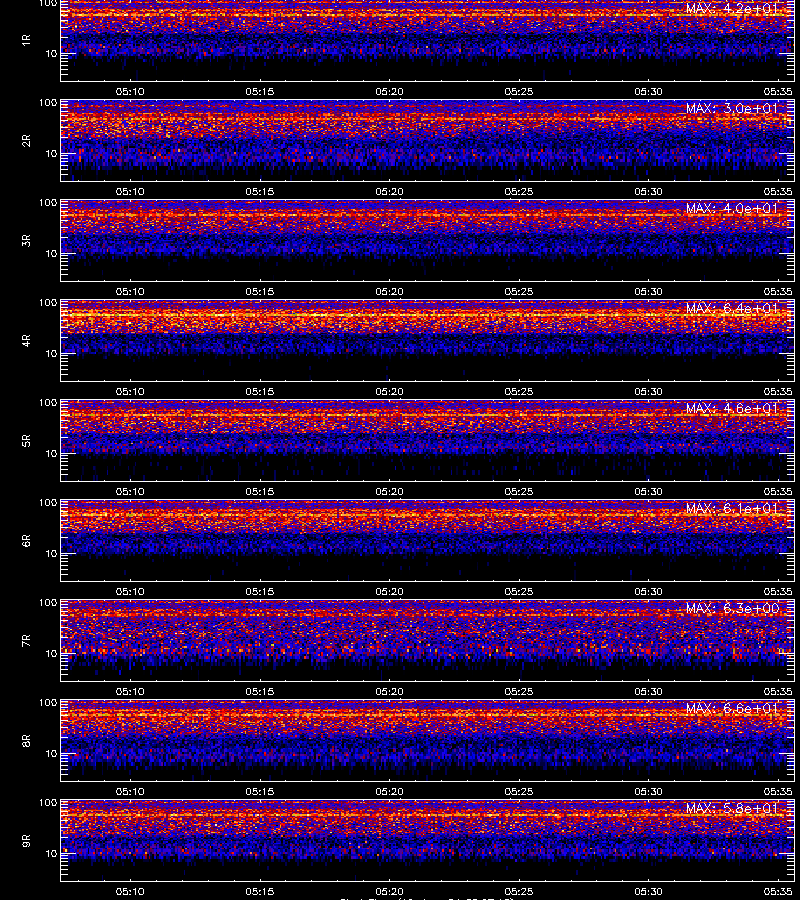
Task: Click the 05:25 tick label below the 9R panel
Action: [519, 891]
